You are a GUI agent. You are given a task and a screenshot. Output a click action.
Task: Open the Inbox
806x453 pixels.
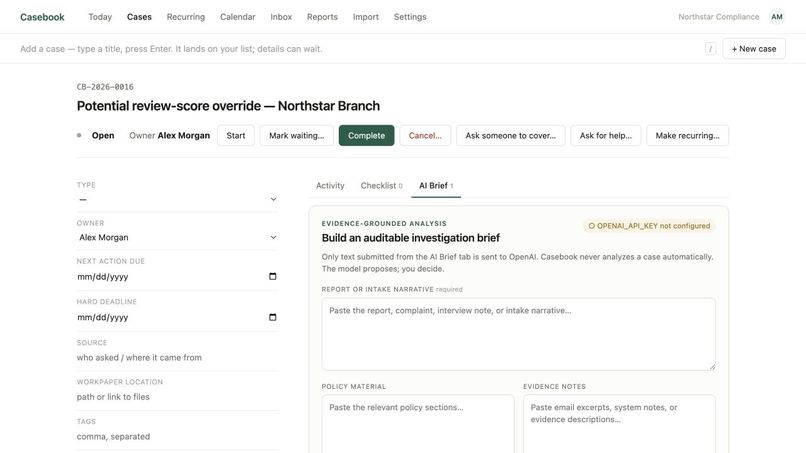click(x=281, y=17)
